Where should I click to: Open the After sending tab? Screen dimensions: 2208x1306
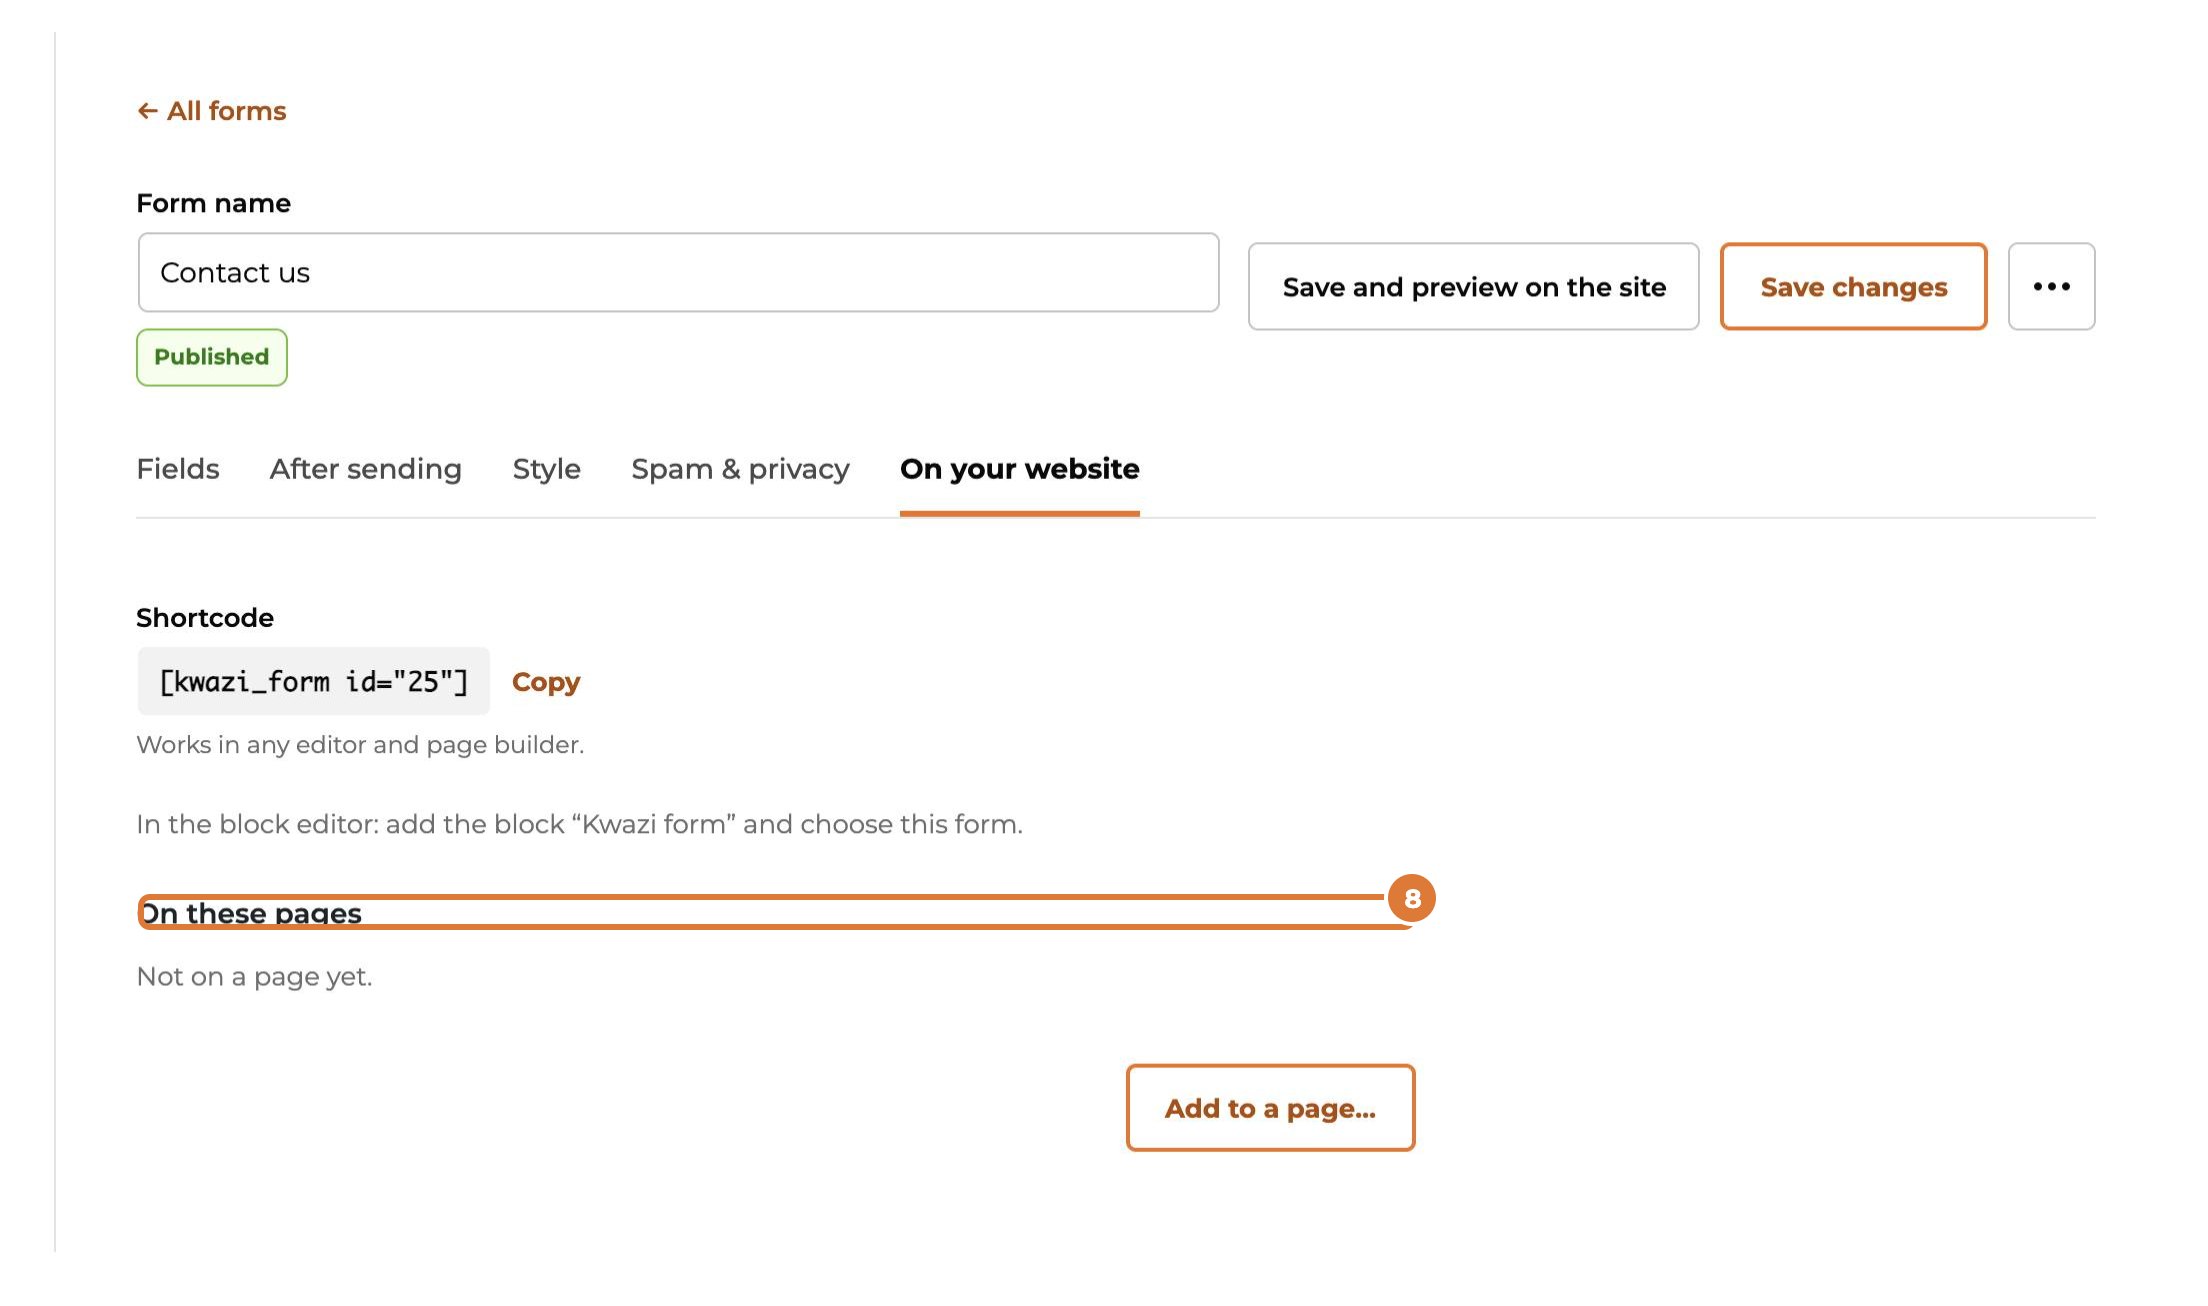[366, 469]
